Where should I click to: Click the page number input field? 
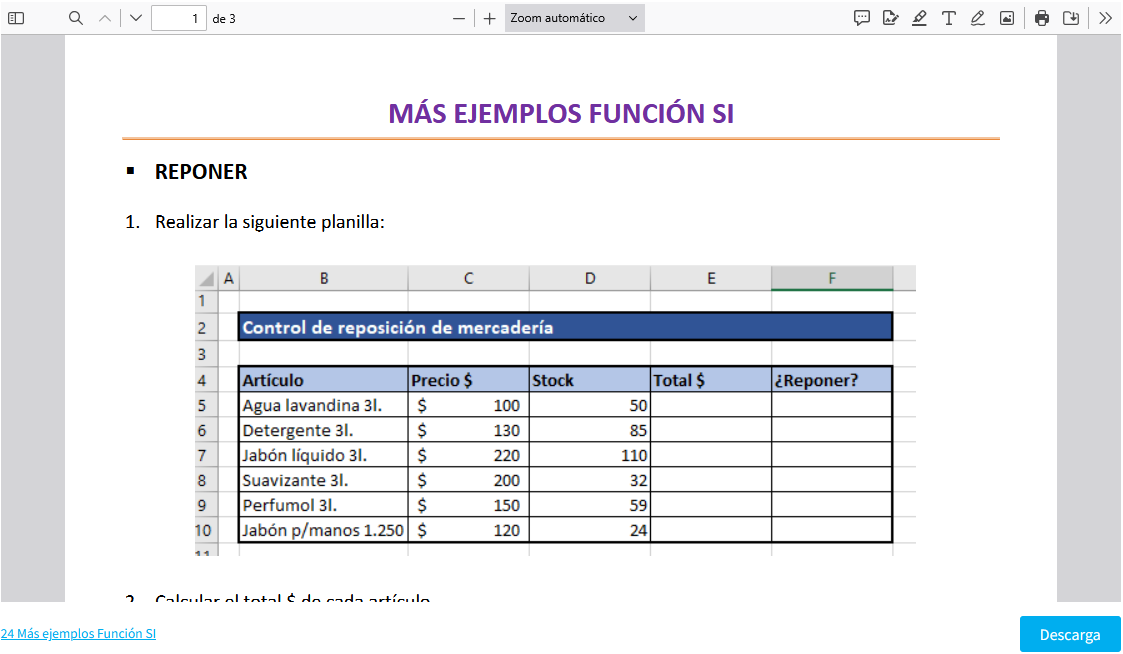[x=178, y=18]
